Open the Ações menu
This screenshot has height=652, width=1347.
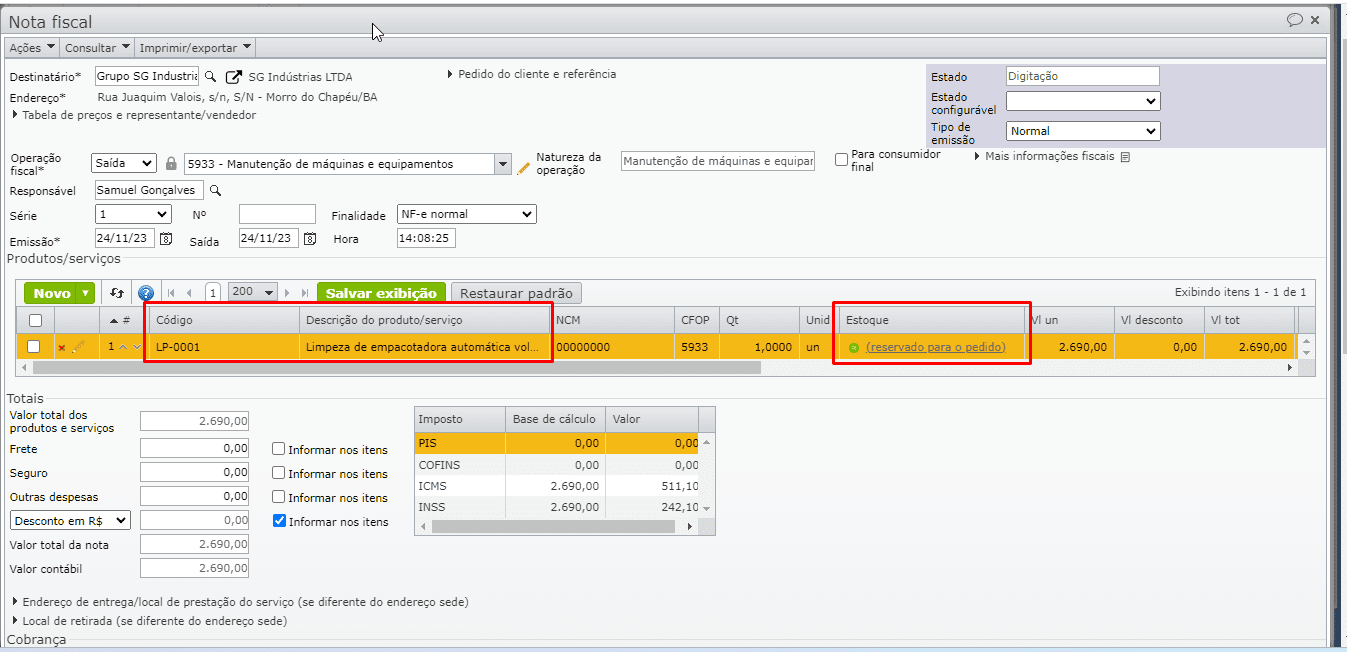pyautogui.click(x=32, y=47)
